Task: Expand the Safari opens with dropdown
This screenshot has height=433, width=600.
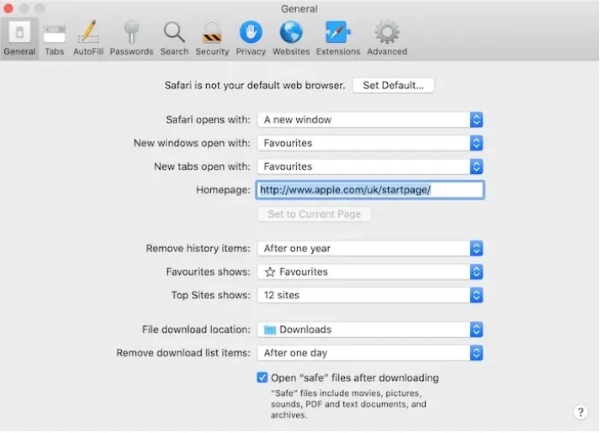Action: (x=370, y=120)
